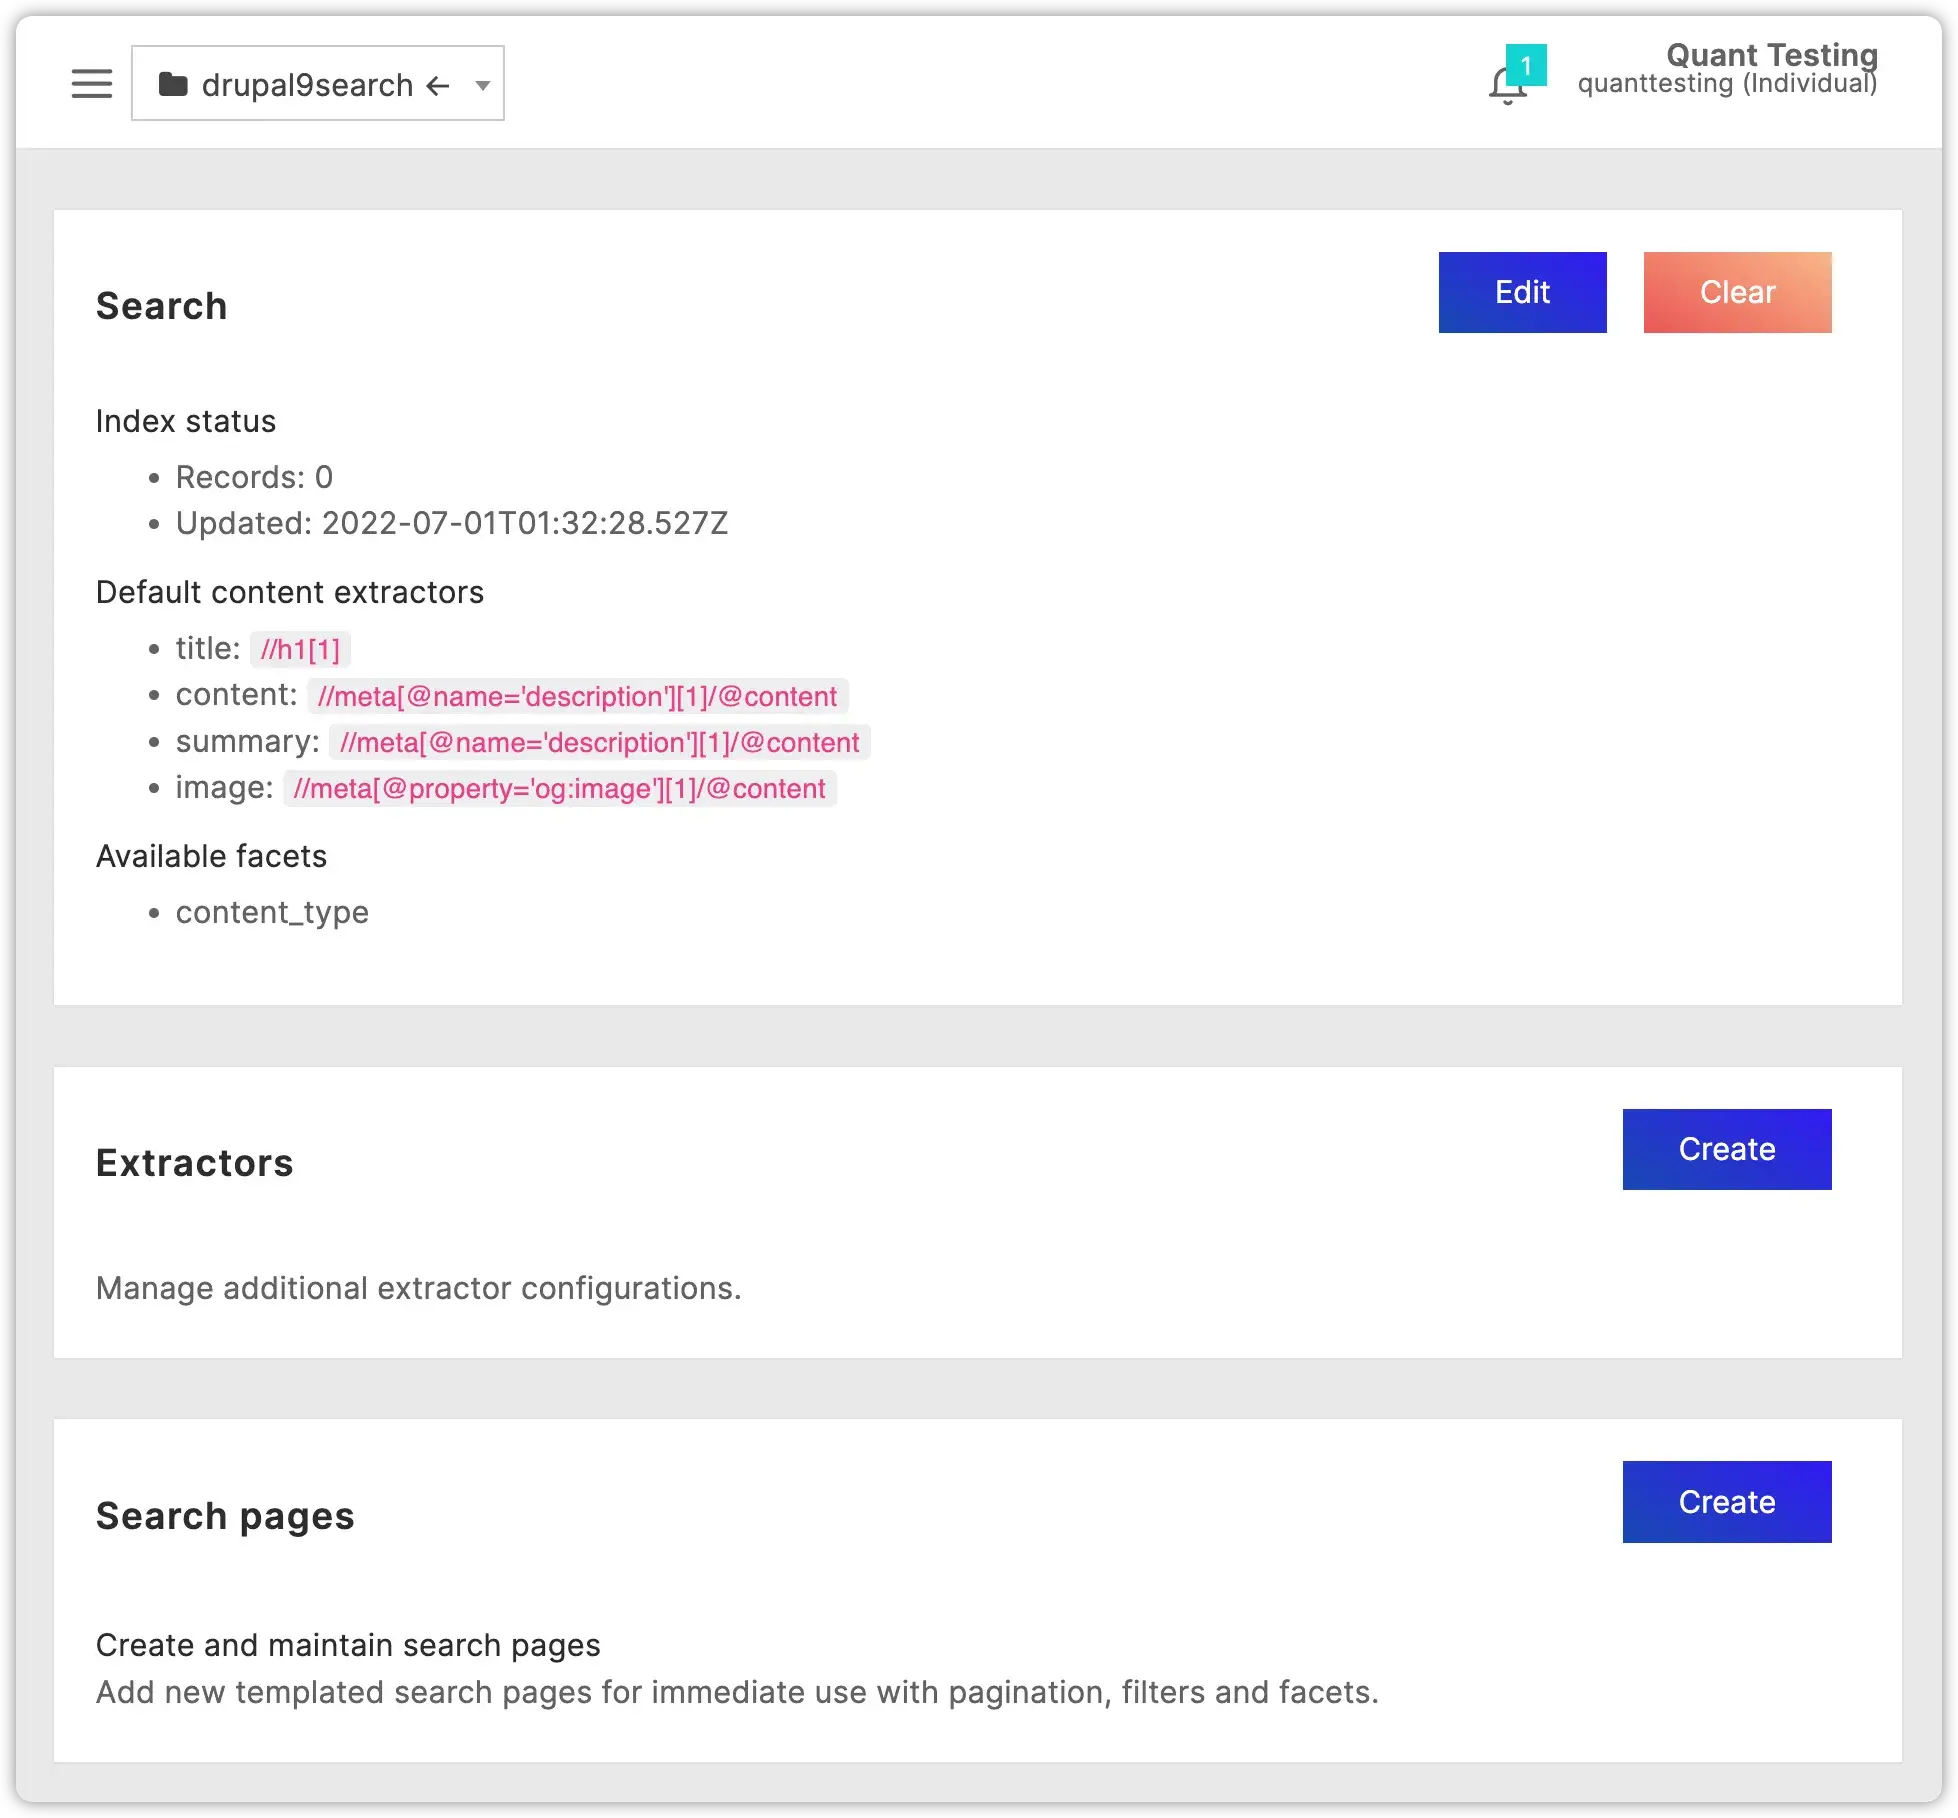The width and height of the screenshot is (1958, 1818).
Task: Open the project selector caret
Action: click(483, 86)
